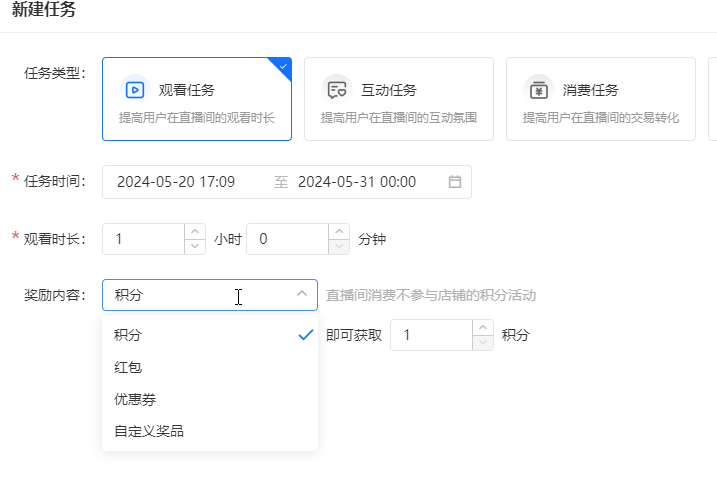Image resolution: width=717 pixels, height=498 pixels.
Task: Click description 提高用户在直播间的互动氛围
Action: point(399,118)
